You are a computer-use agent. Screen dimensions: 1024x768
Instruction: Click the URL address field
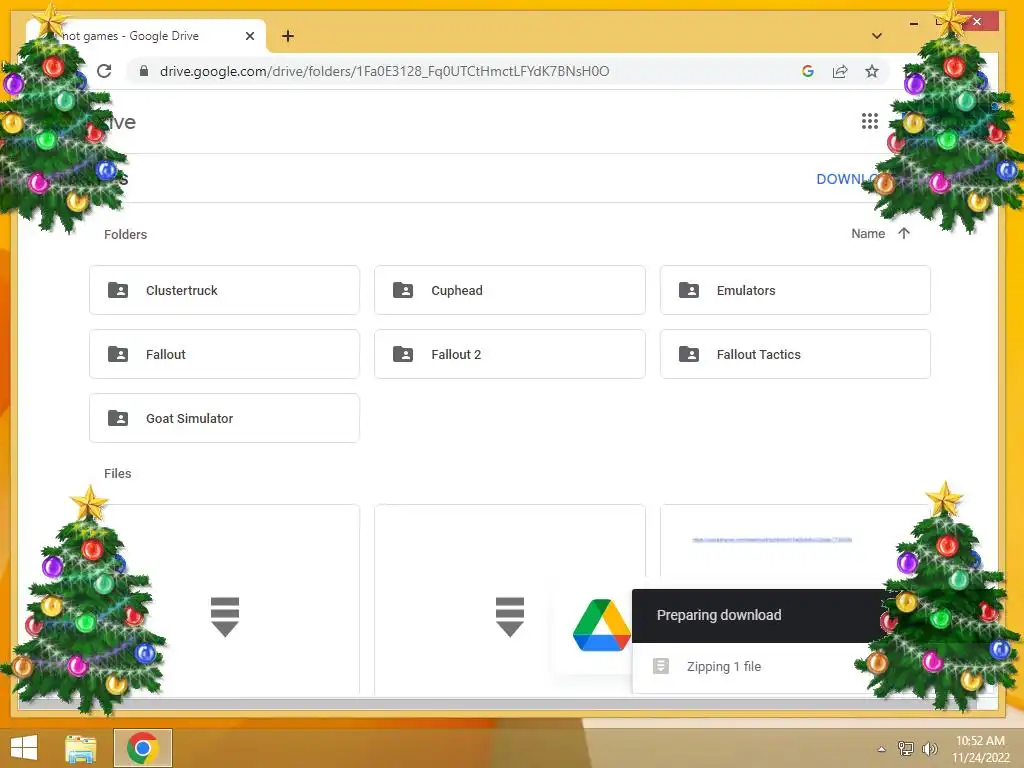384,71
